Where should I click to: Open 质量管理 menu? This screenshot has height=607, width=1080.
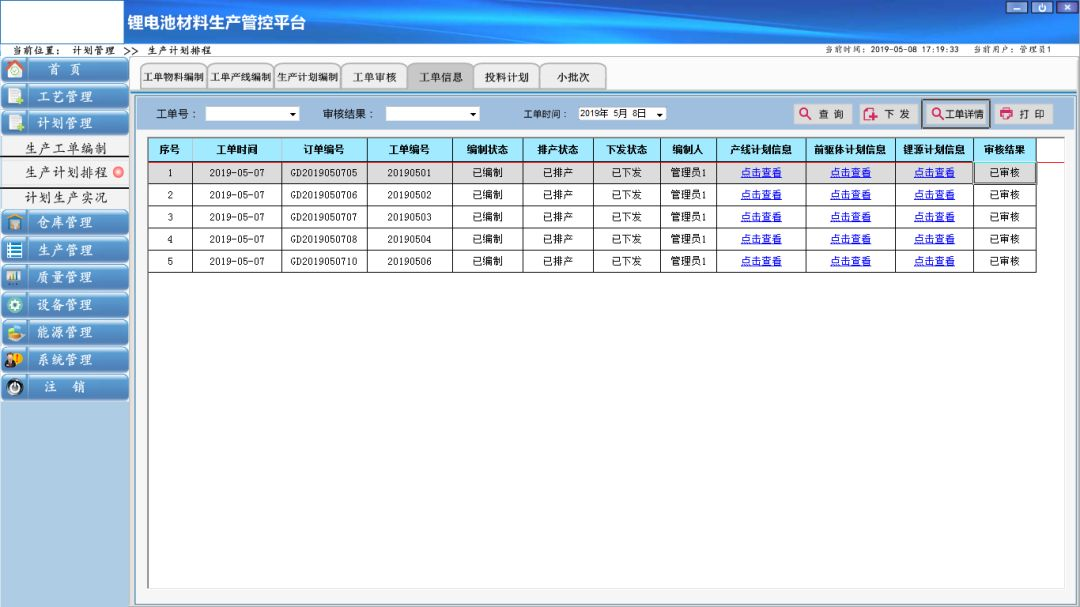[x=65, y=277]
